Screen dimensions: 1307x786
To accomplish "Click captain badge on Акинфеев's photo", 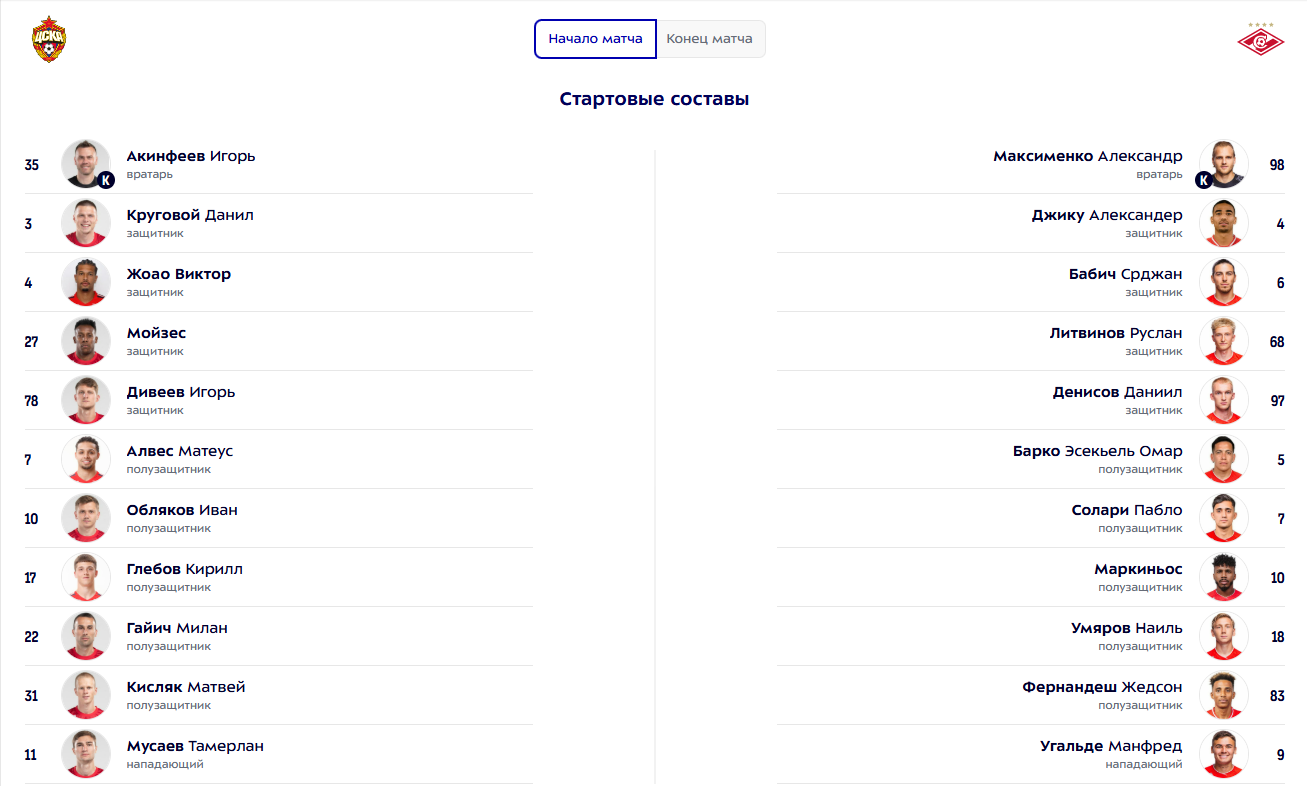I will tap(107, 180).
